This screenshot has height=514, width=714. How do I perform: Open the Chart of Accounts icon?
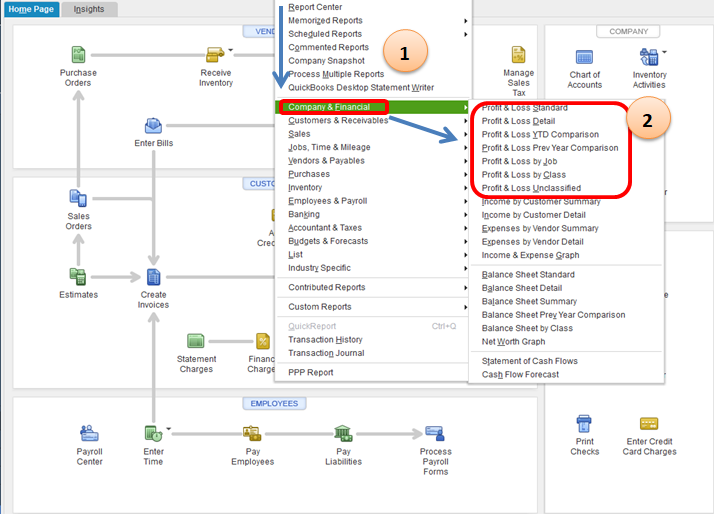pos(584,57)
